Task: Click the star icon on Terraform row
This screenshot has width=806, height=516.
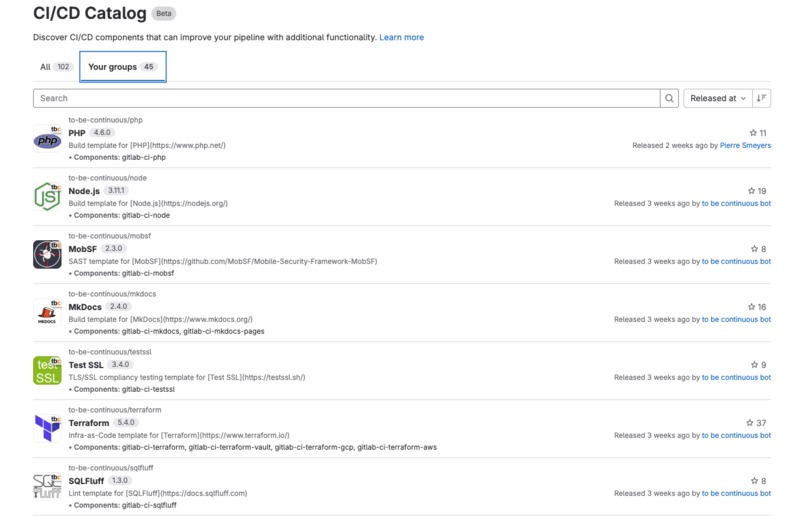Action: click(x=750, y=423)
